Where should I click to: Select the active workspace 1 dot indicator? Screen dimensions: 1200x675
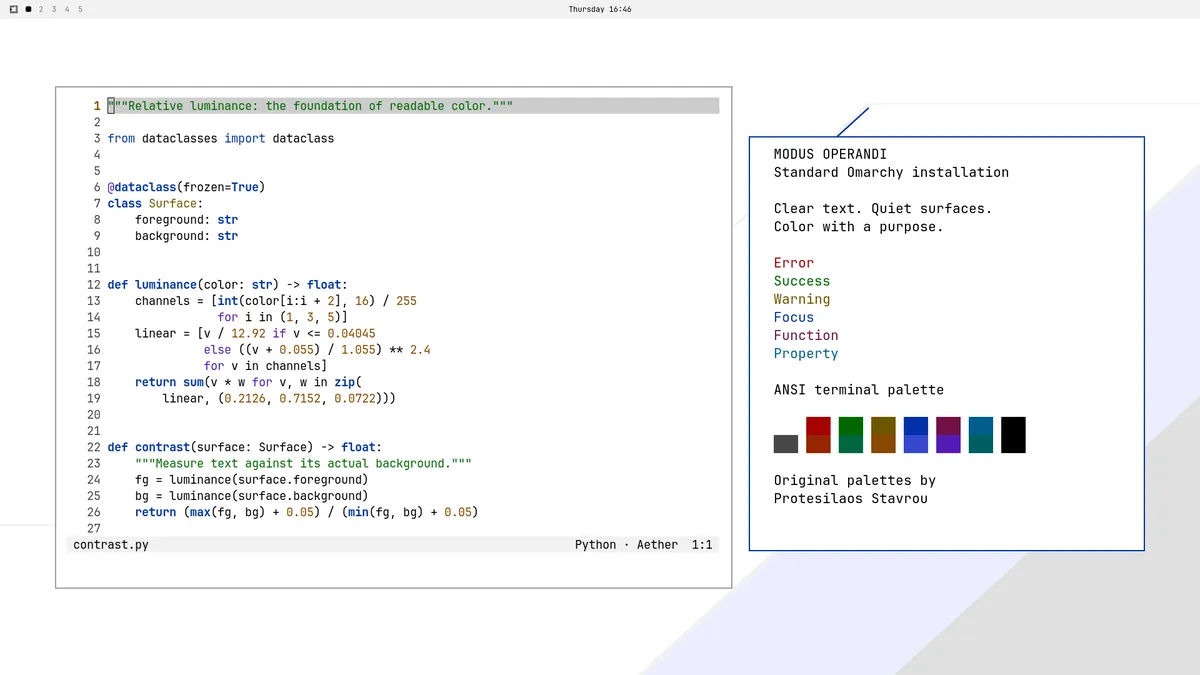coord(28,9)
